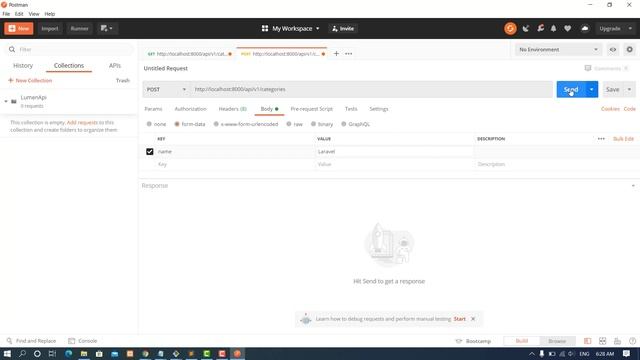Open the Trash link

pos(122,80)
